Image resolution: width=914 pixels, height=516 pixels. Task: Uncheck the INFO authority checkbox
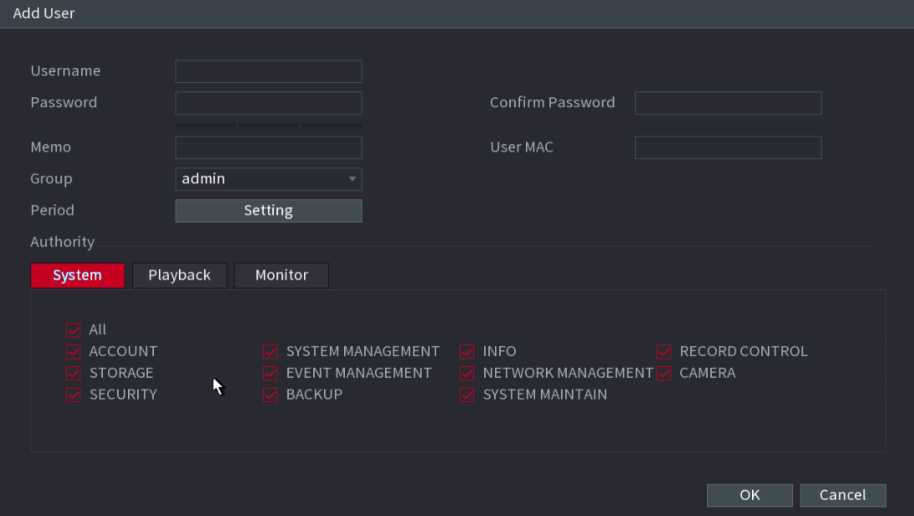point(467,352)
